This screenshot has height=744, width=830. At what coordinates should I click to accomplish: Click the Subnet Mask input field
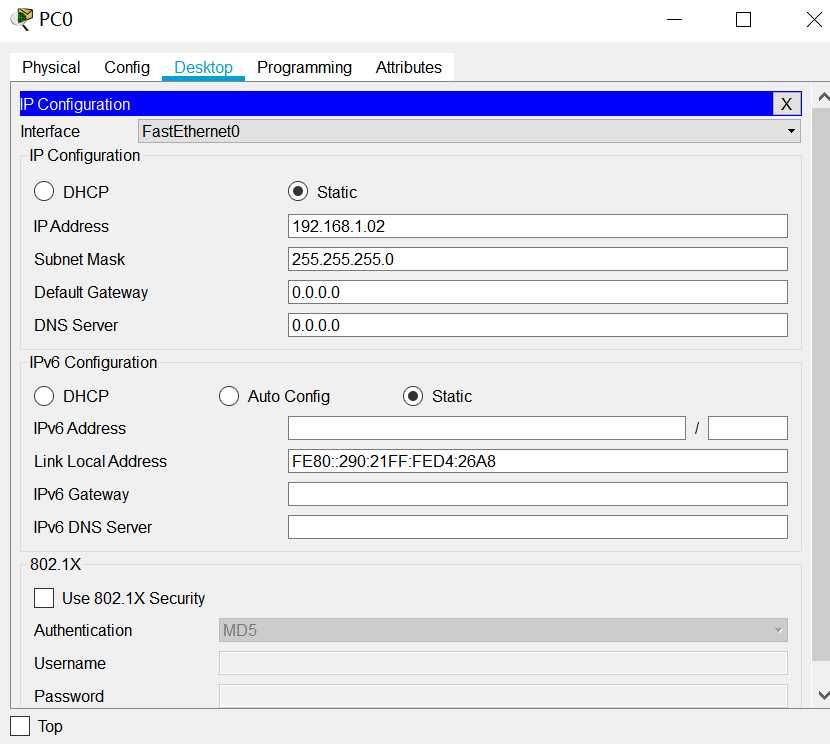click(x=537, y=259)
